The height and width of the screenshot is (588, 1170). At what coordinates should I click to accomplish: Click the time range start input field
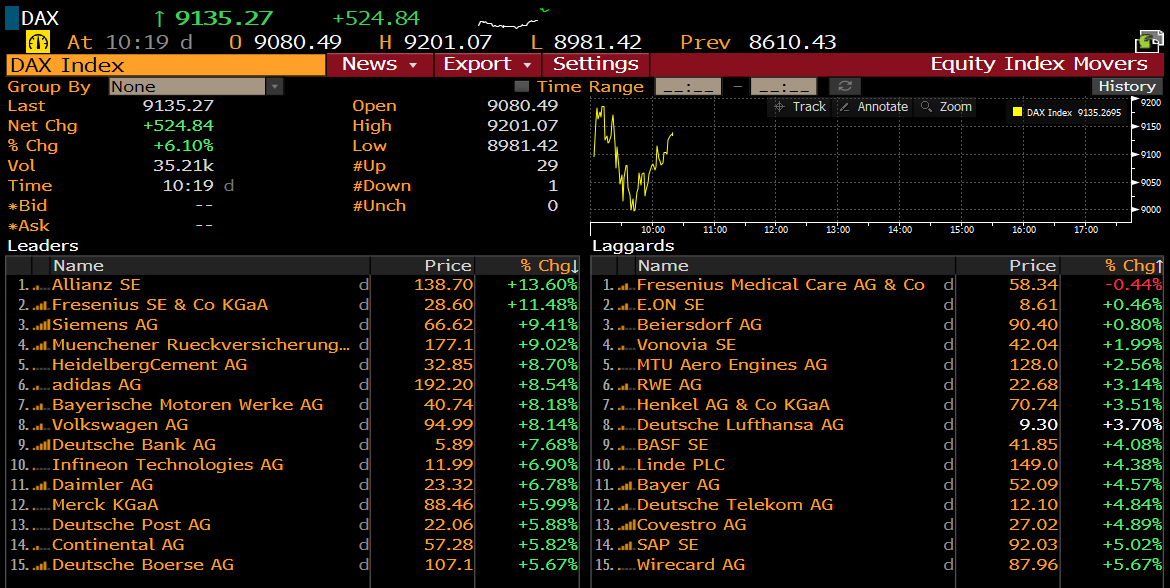[687, 87]
